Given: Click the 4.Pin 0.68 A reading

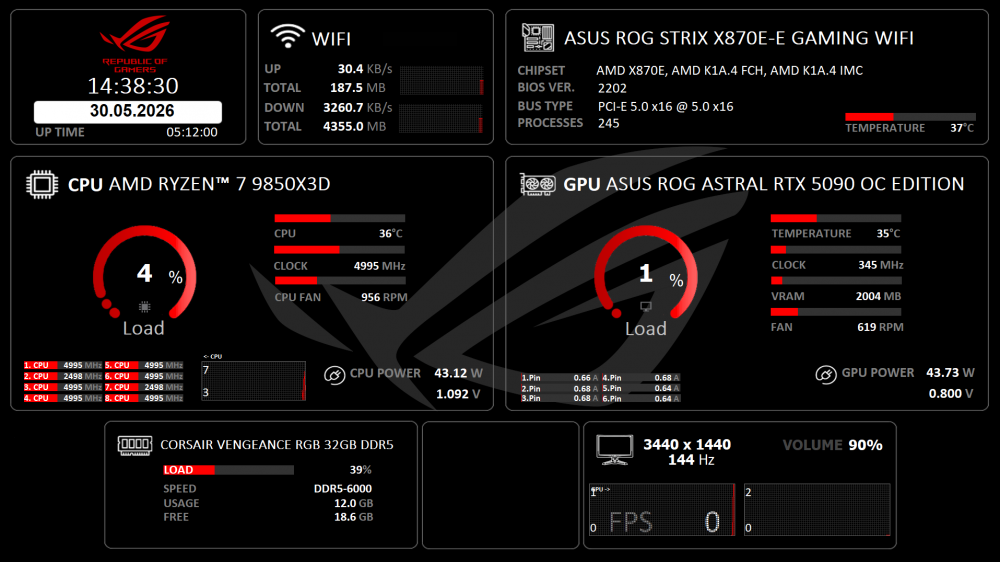Looking at the screenshot, I should 641,378.
